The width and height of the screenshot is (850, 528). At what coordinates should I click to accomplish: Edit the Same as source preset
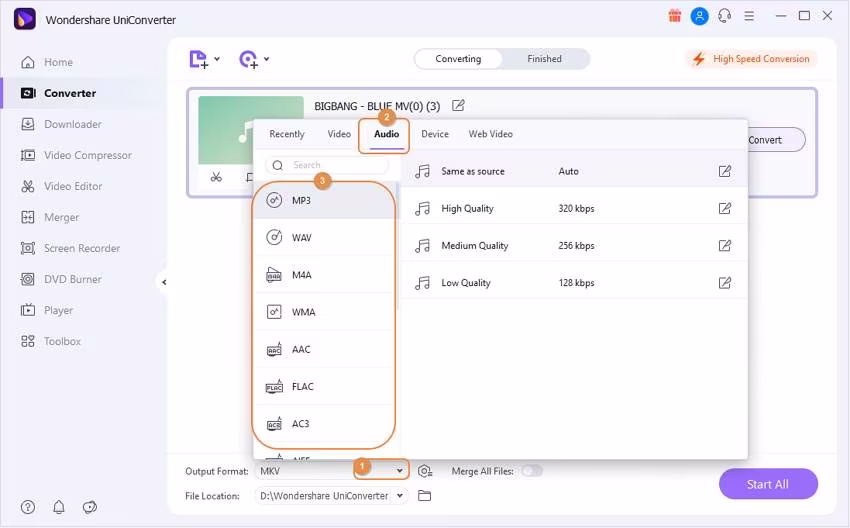[x=725, y=171]
